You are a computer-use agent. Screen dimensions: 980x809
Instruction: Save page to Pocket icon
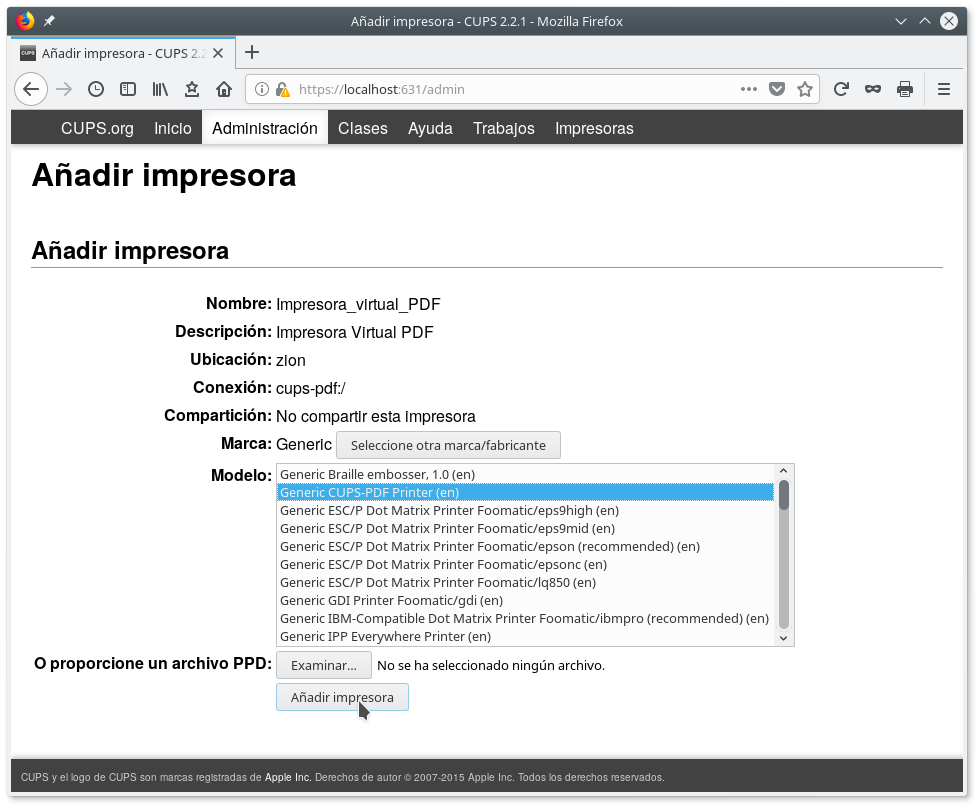point(777,89)
